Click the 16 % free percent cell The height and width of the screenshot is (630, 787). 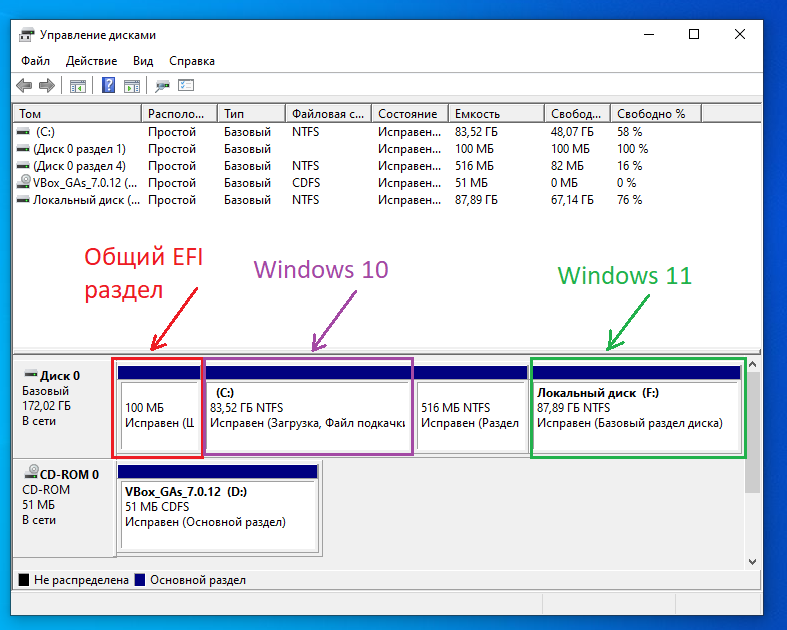[x=629, y=166]
